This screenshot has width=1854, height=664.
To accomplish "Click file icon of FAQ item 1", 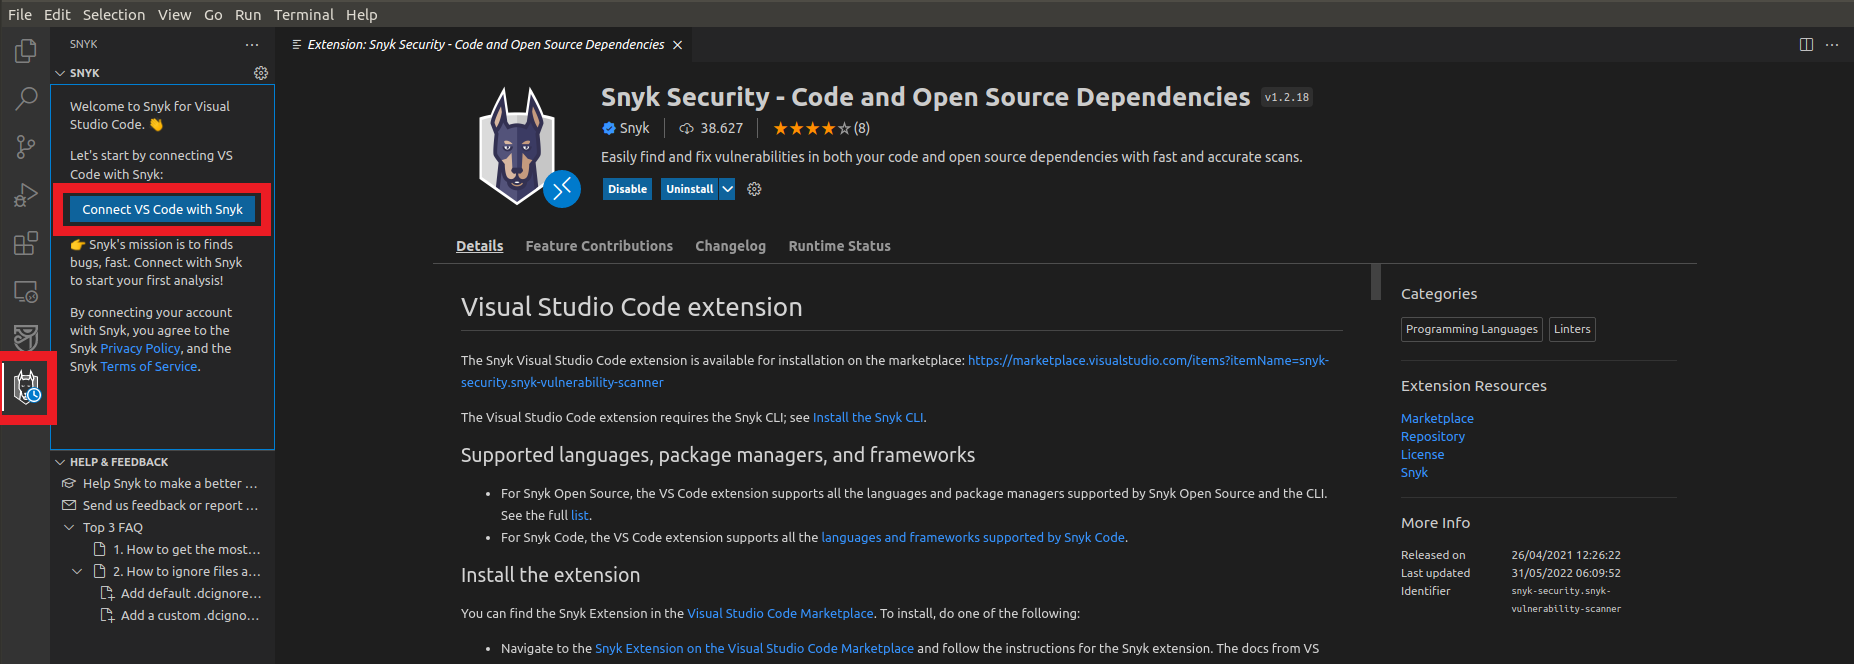I will coord(99,549).
